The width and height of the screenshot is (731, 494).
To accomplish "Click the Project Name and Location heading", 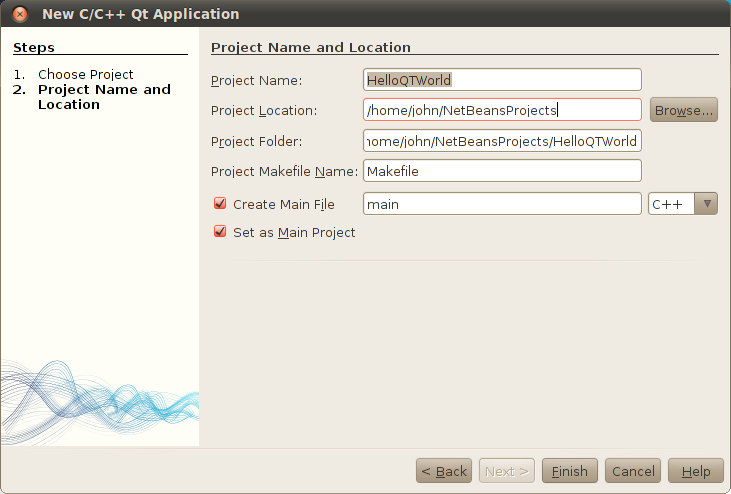I will [311, 47].
